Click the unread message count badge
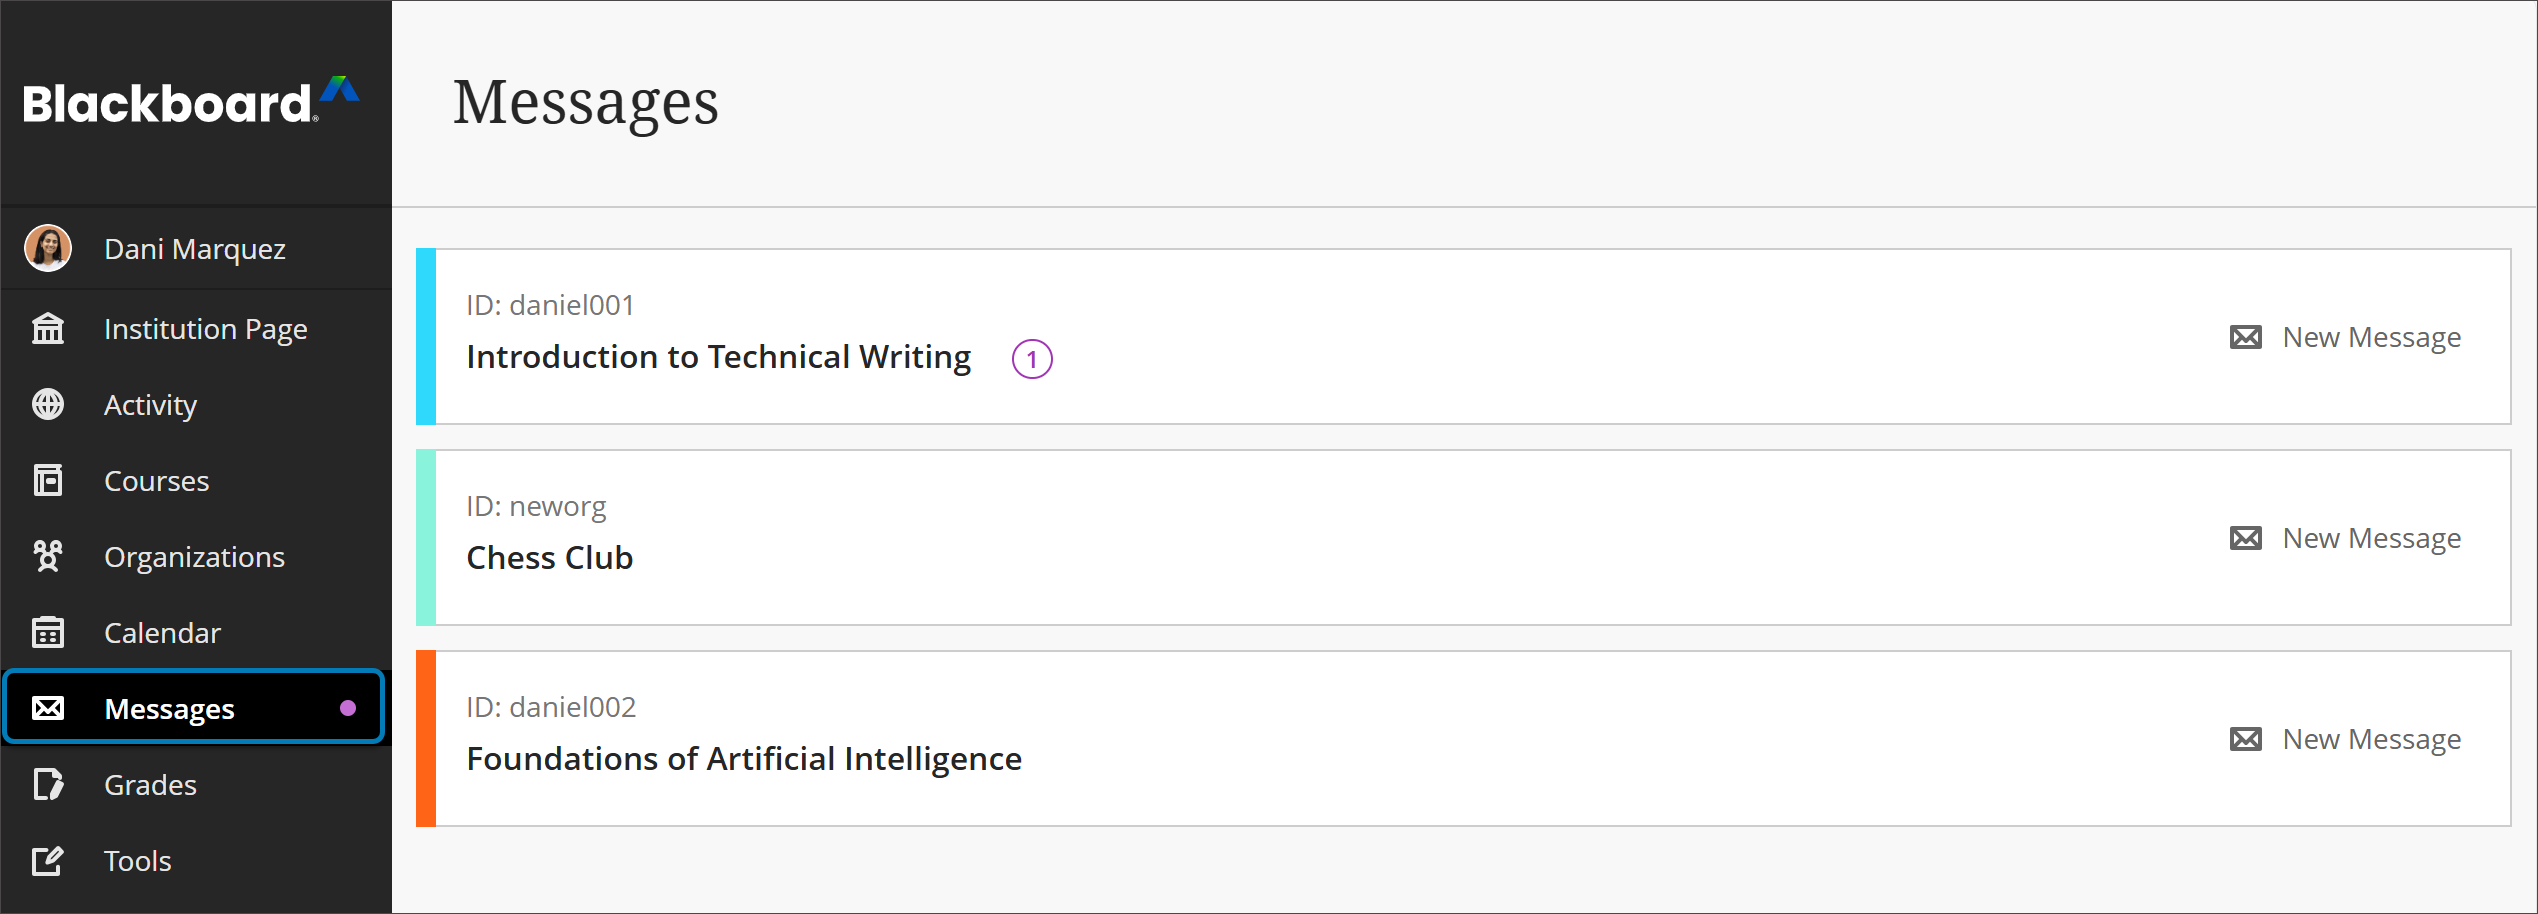Screen dimensions: 2538x914 coord(1032,358)
